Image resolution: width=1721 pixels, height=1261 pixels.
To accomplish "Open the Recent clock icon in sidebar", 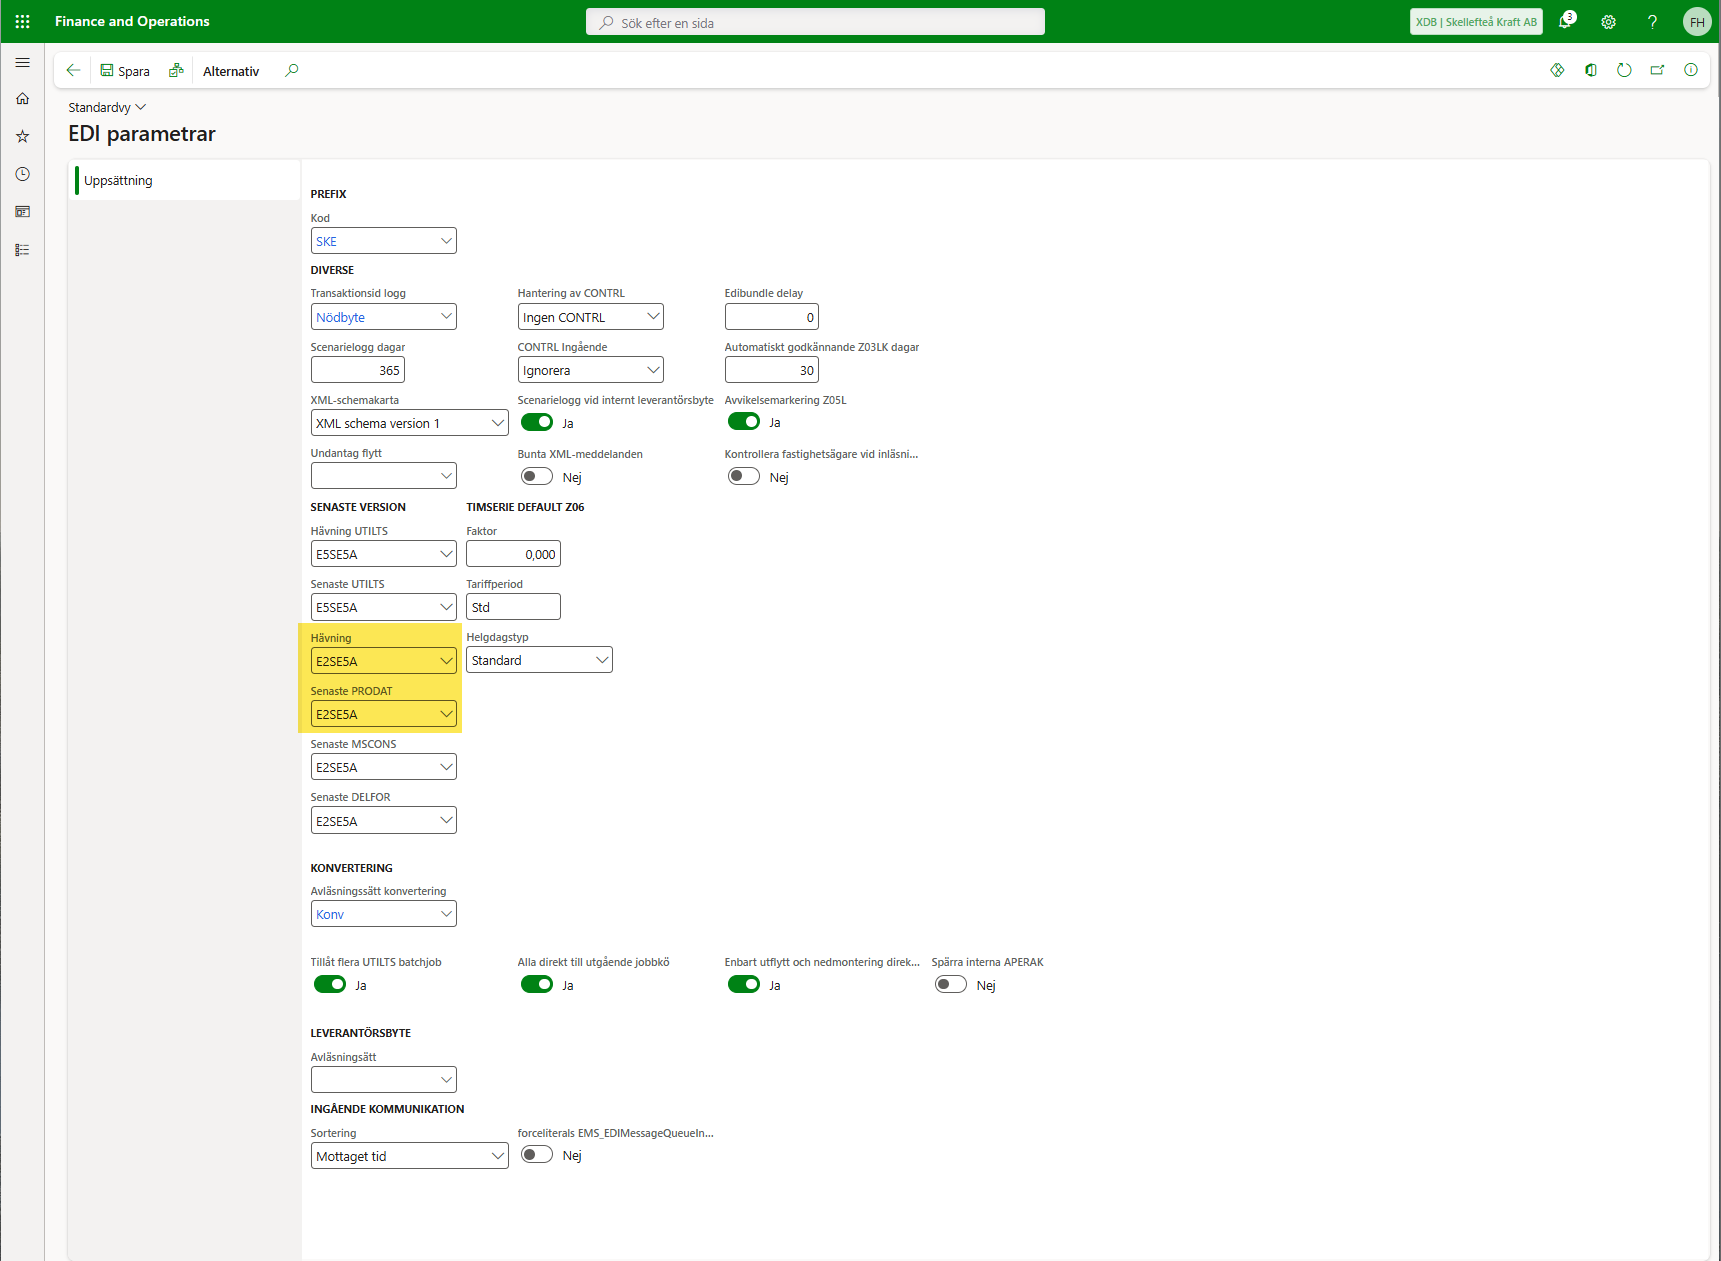I will [22, 174].
